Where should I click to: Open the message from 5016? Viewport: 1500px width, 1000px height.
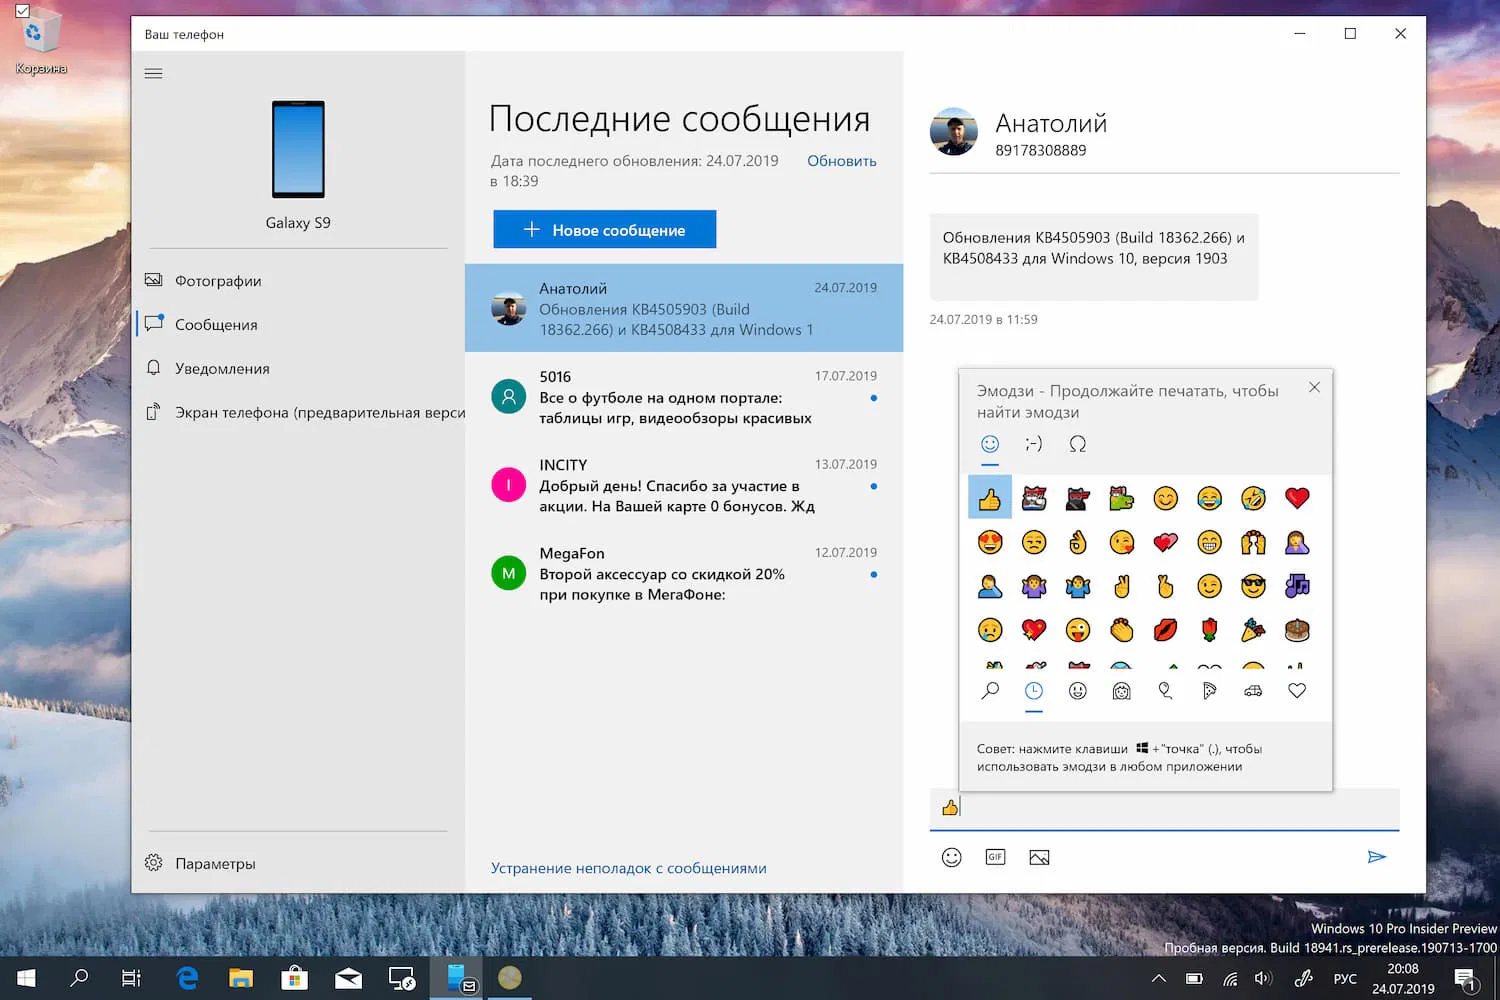tap(684, 397)
